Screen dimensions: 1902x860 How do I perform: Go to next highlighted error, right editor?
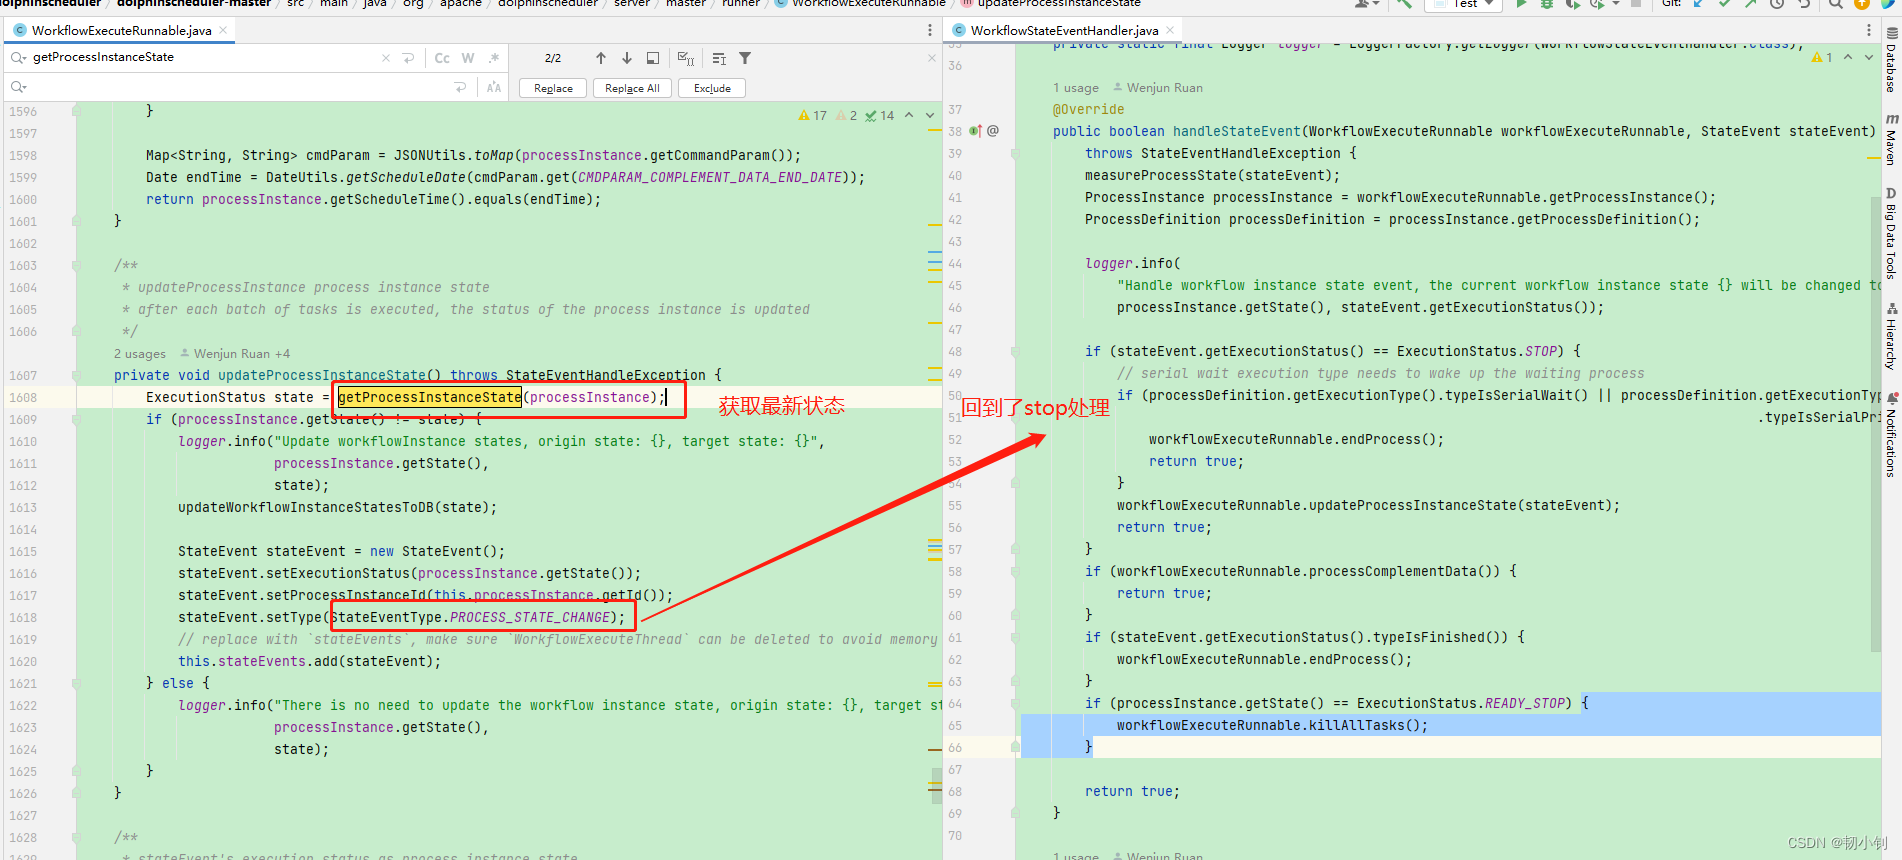1869,58
